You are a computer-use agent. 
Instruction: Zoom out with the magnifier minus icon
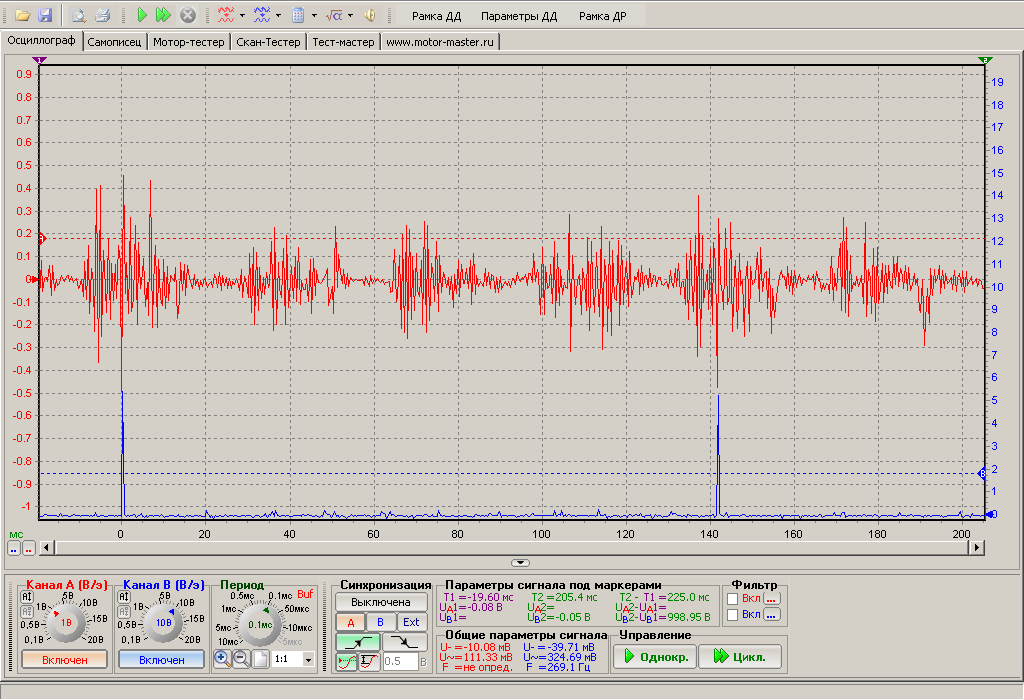tap(241, 659)
